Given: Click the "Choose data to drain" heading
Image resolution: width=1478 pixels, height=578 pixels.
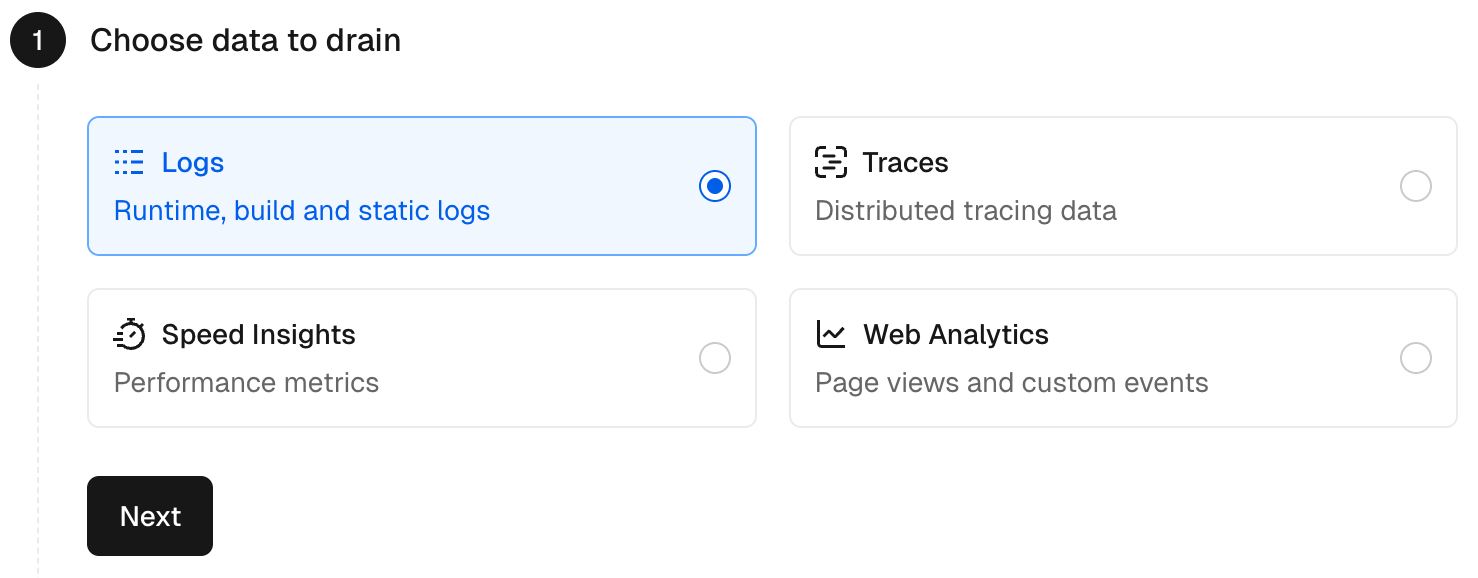Looking at the screenshot, I should point(245,41).
